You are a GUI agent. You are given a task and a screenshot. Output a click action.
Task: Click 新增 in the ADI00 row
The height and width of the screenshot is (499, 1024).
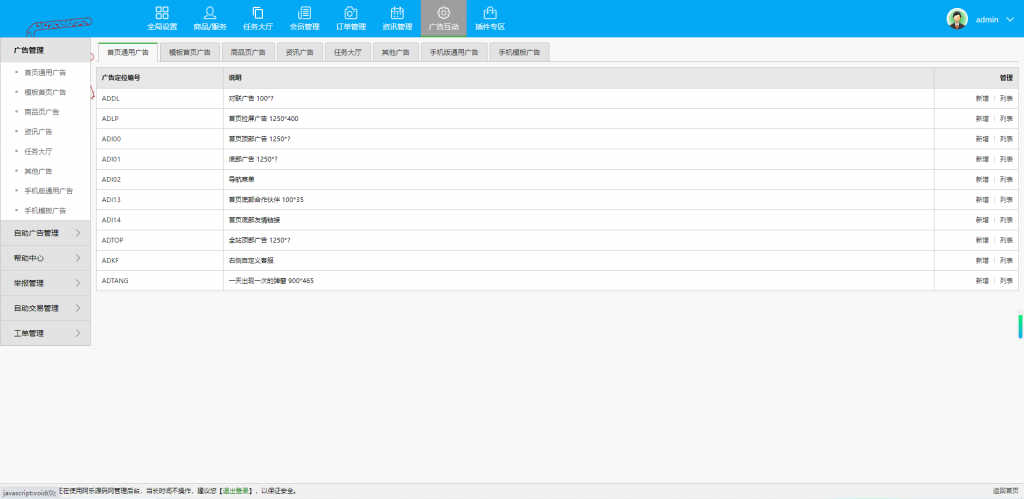click(x=982, y=138)
